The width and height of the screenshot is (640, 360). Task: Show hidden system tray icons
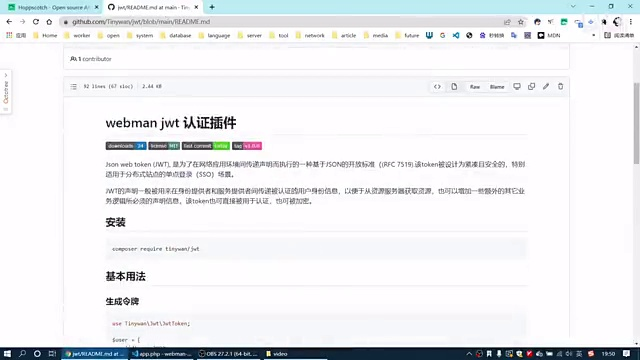point(469,354)
